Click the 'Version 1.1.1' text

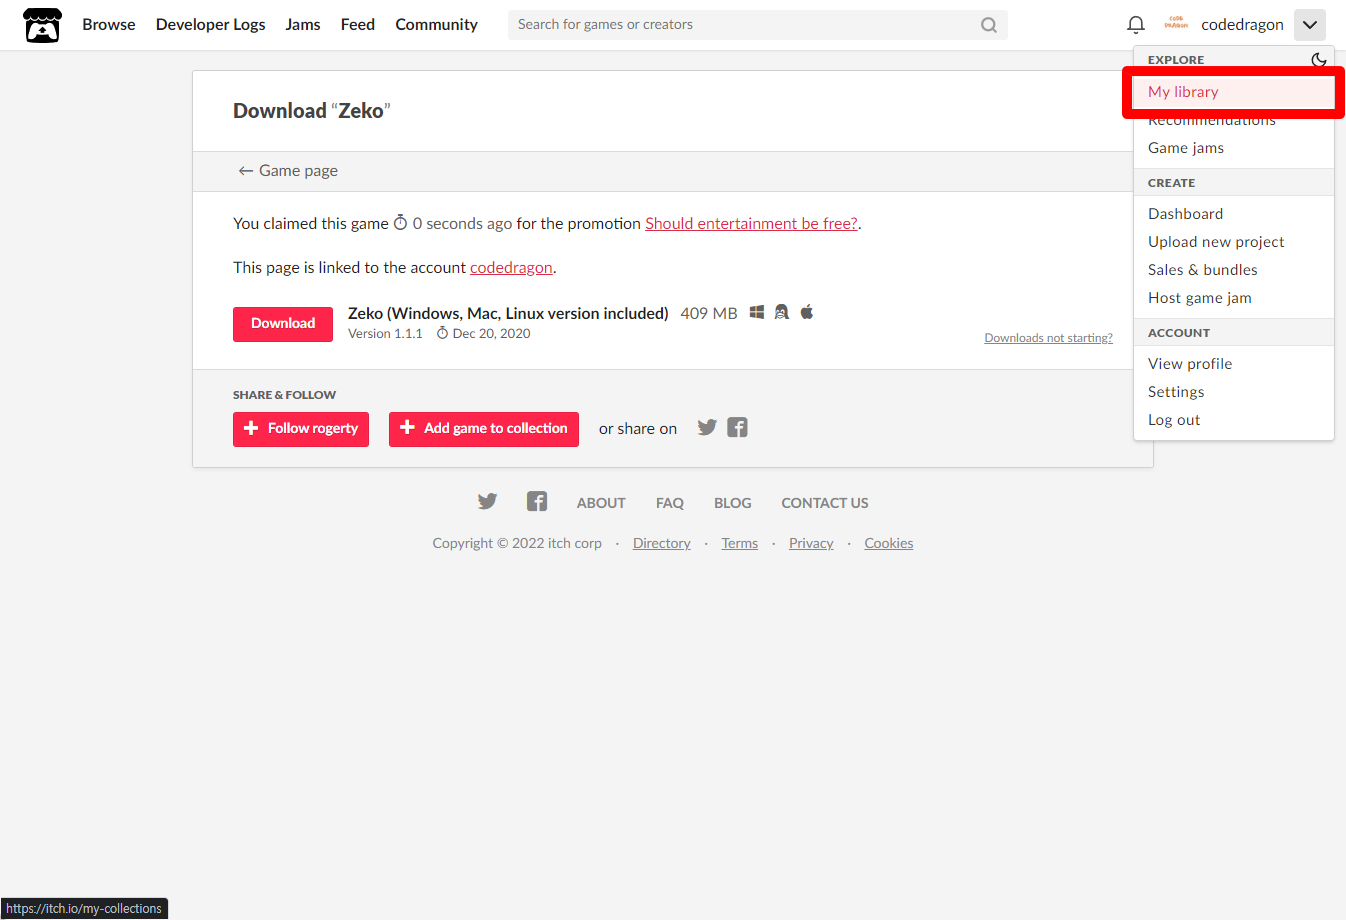[x=385, y=334]
